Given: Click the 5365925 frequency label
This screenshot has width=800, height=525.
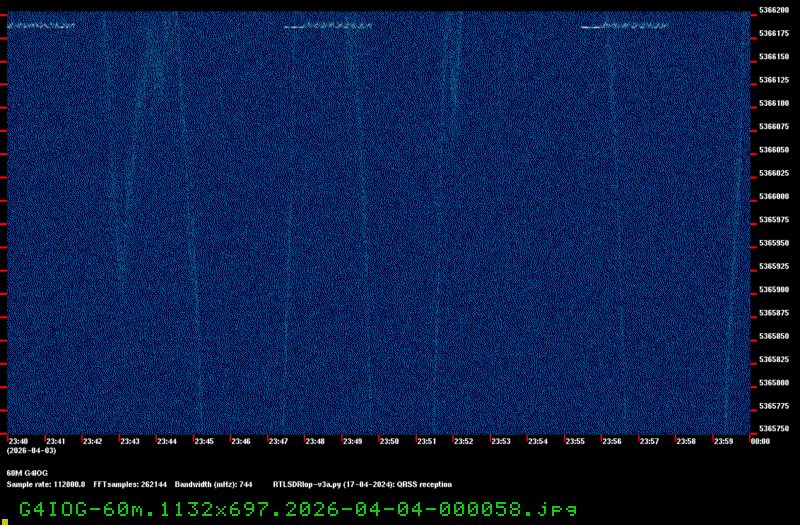Looking at the screenshot, I should (774, 266).
